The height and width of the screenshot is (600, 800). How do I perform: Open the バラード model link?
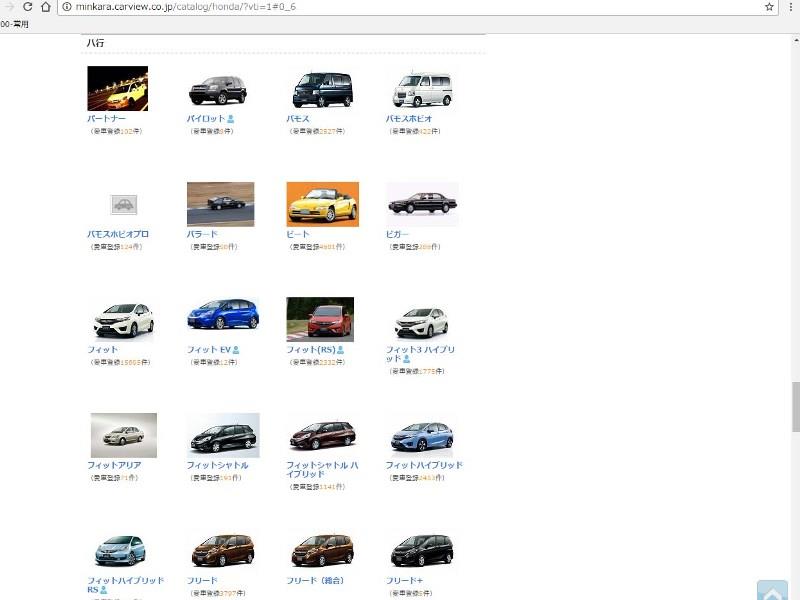click(x=202, y=234)
